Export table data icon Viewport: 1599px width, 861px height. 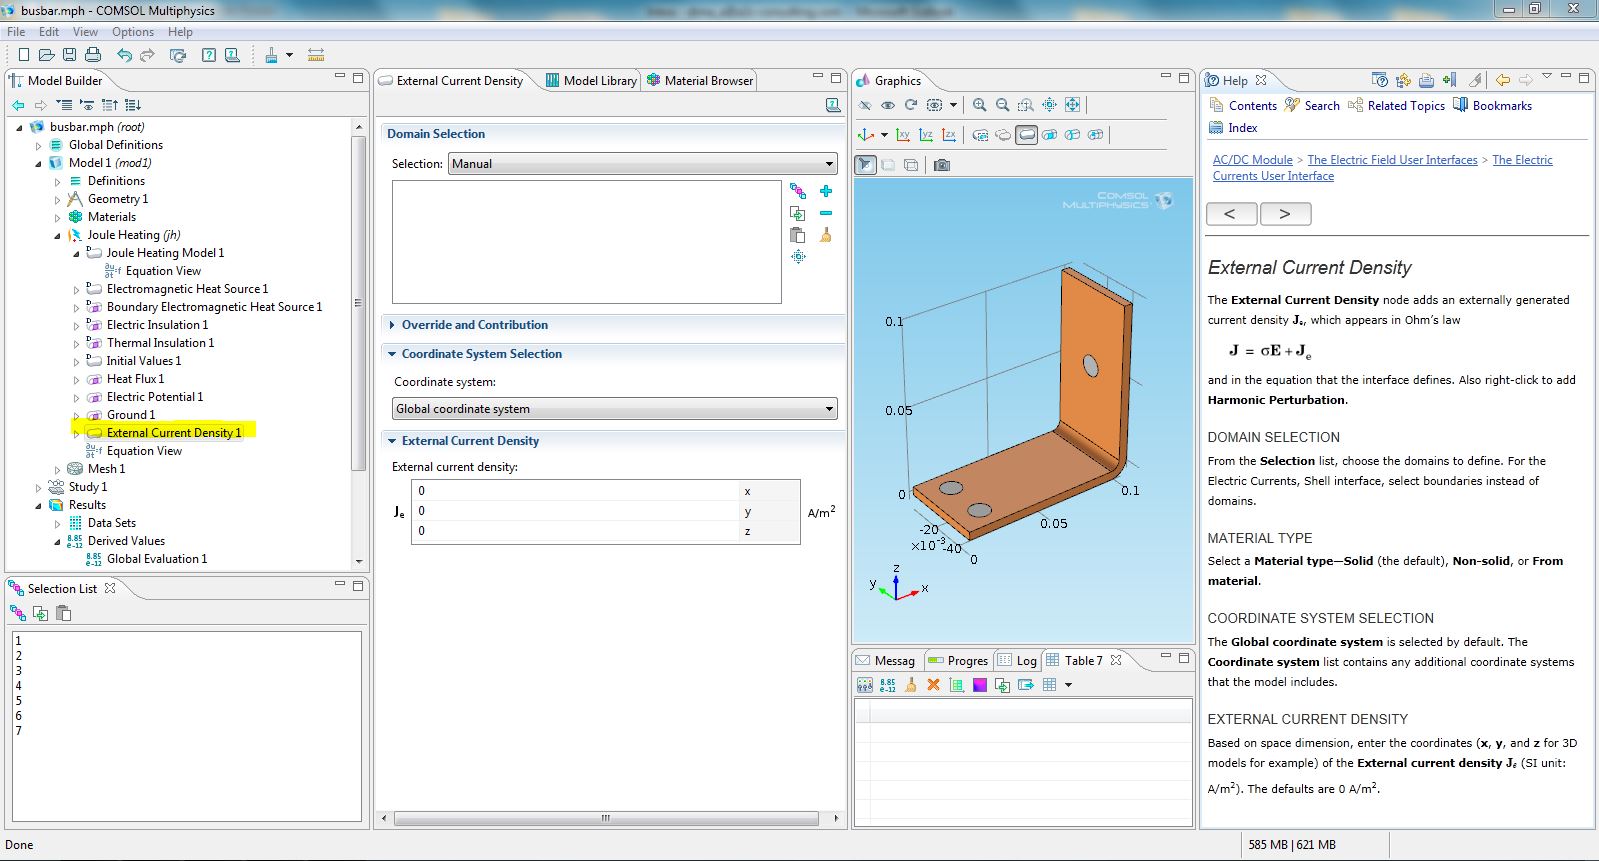[1025, 685]
